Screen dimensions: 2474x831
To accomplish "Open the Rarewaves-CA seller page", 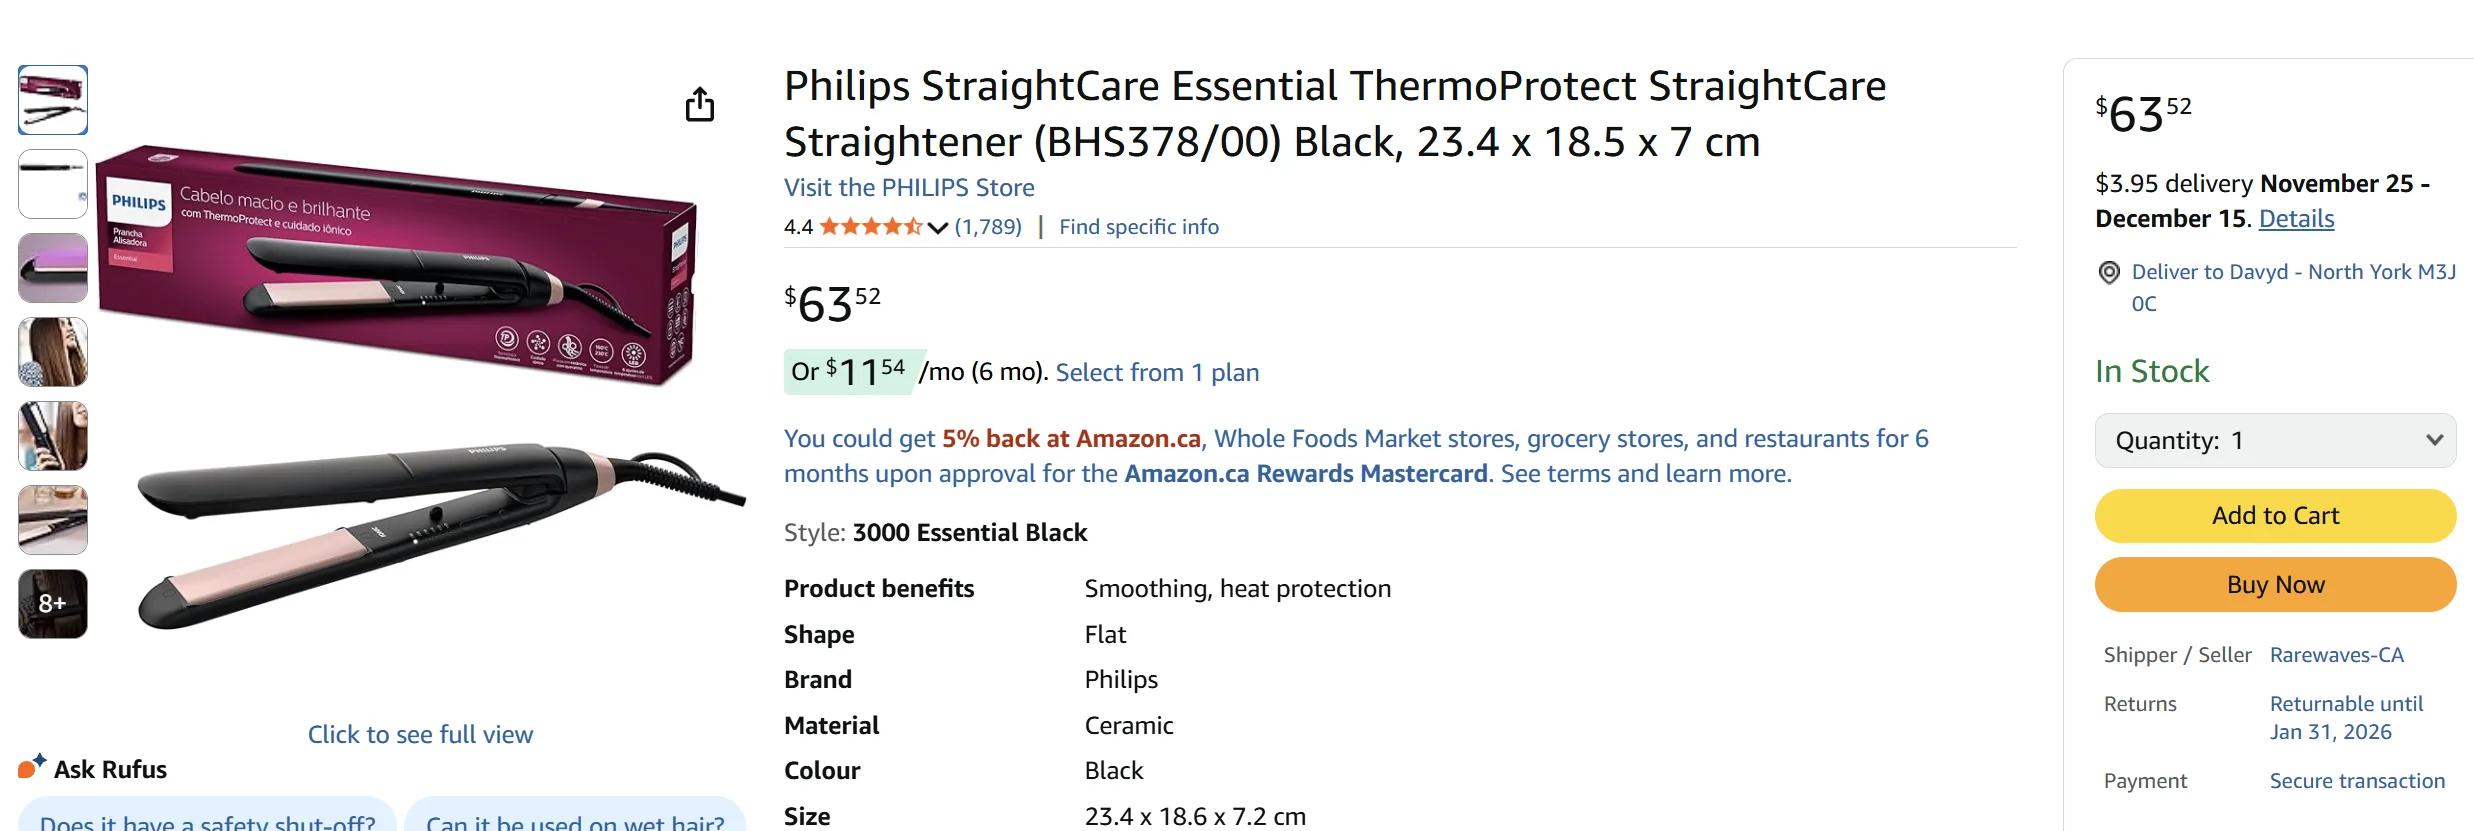I will click(x=2339, y=654).
